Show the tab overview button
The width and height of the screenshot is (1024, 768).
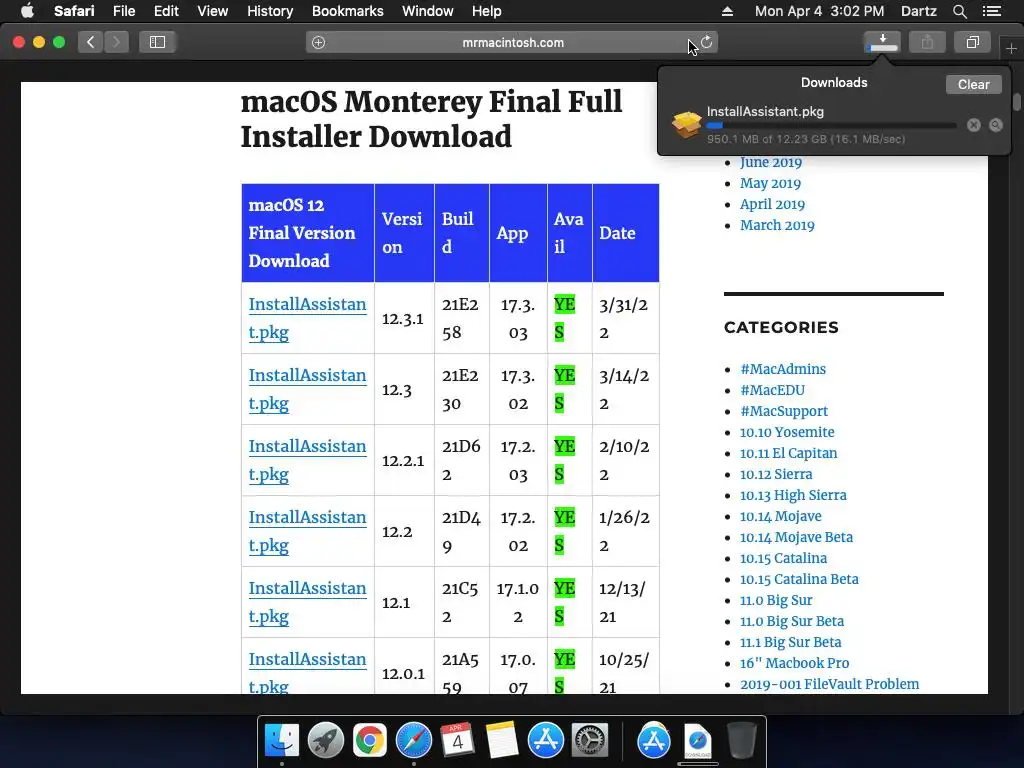972,42
